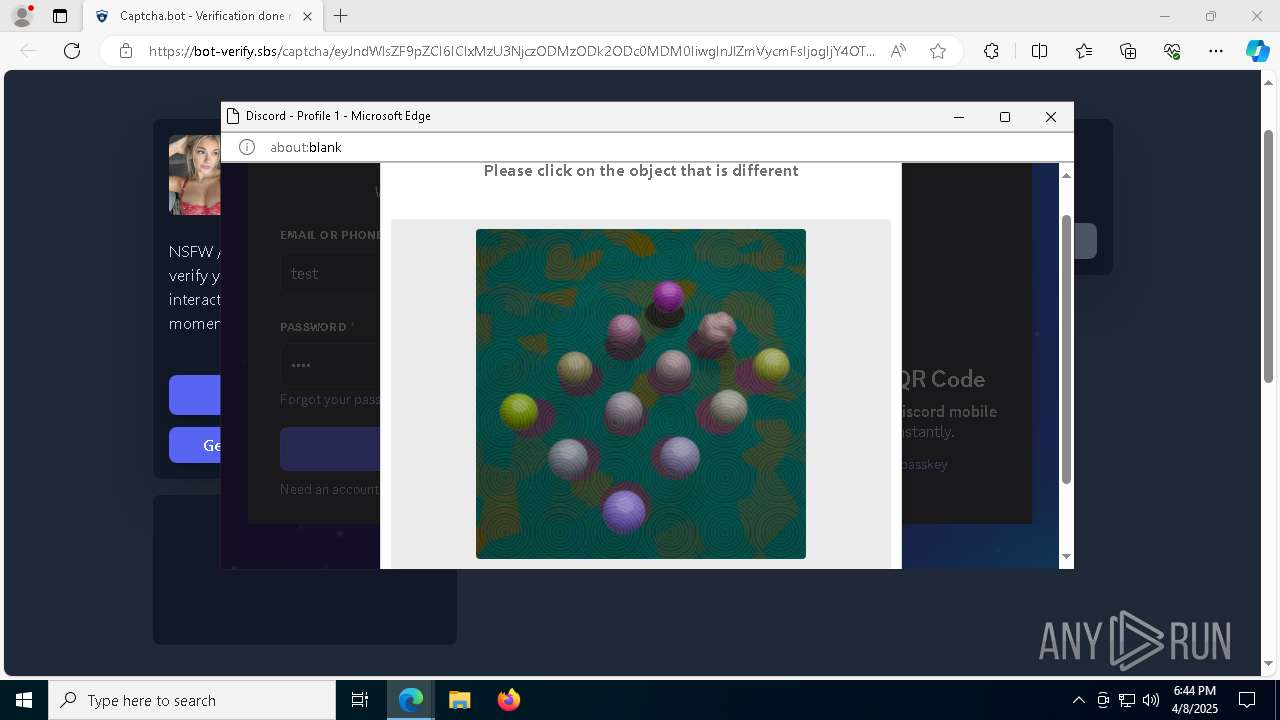Click the Need an account link
1280x720 pixels.
coord(330,489)
